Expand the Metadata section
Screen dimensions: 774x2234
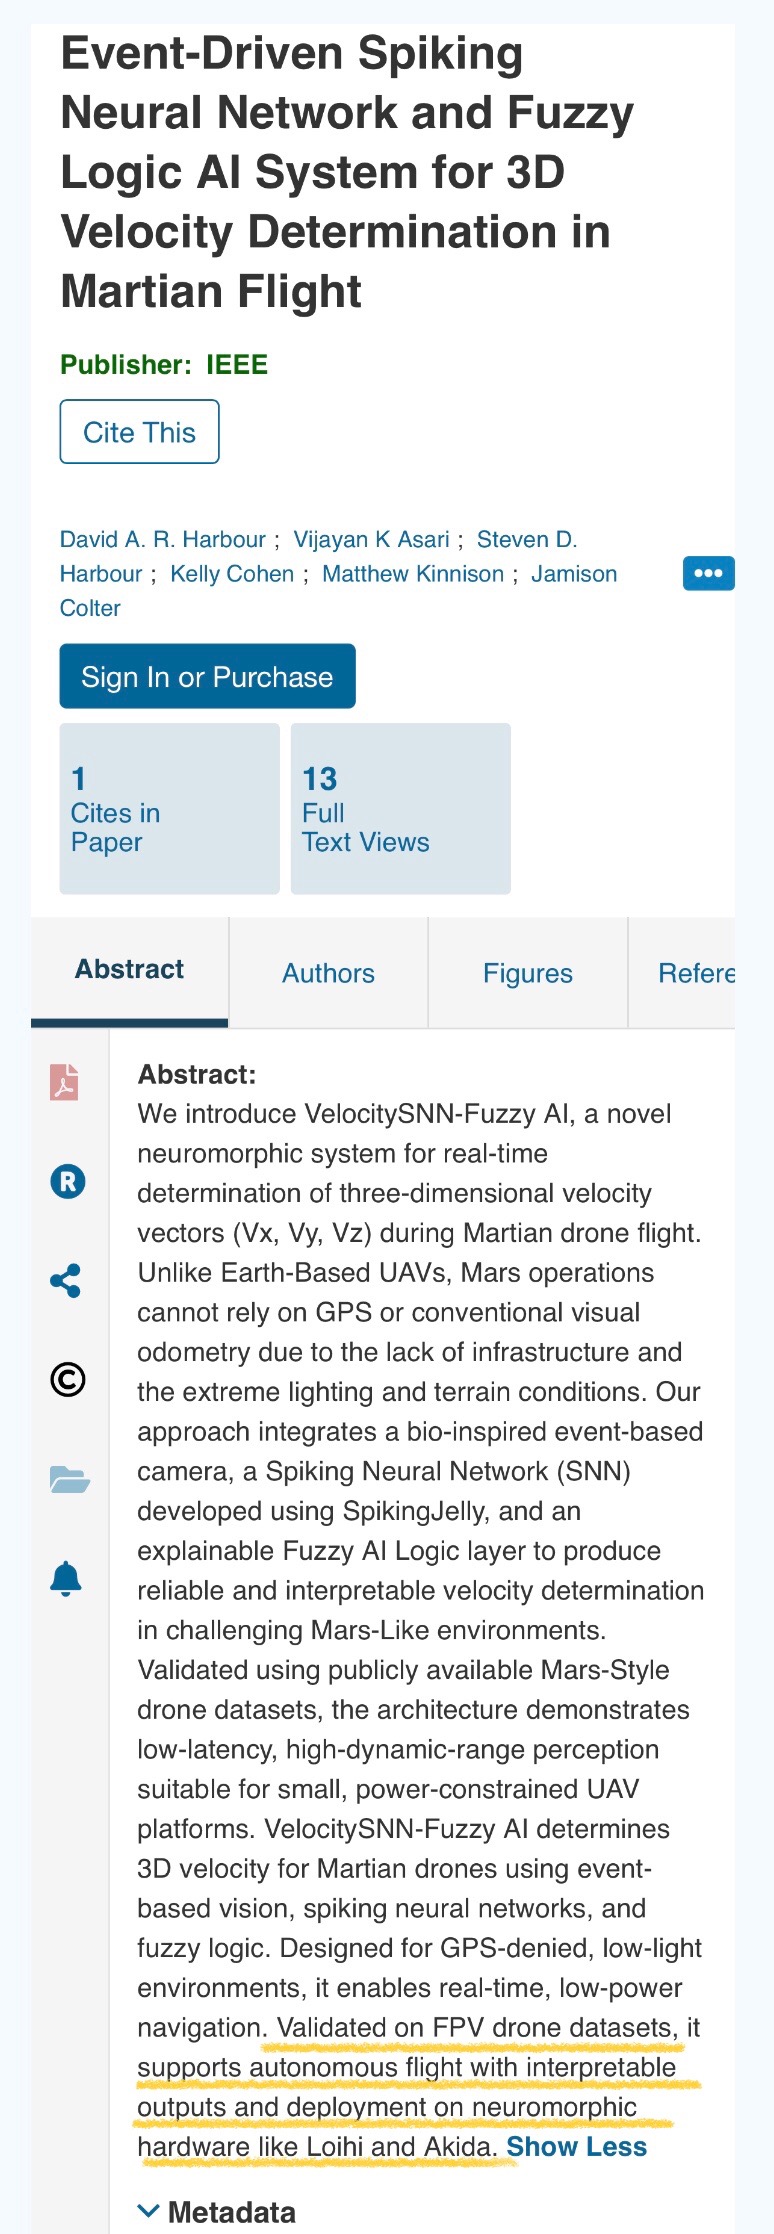(x=218, y=2212)
